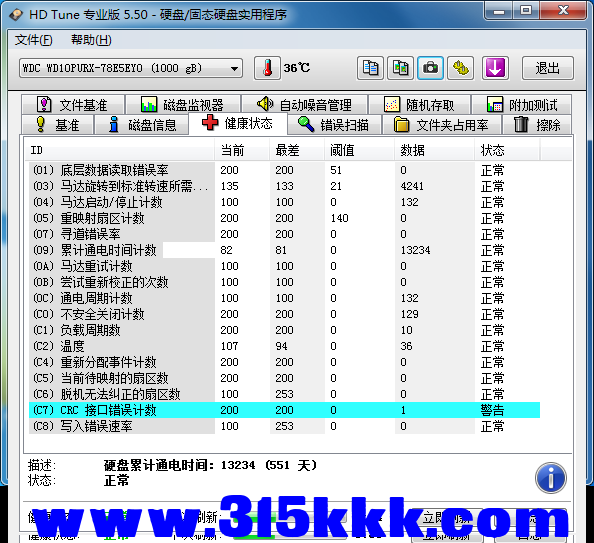Switch to the 文件夹占用率 tab

(442, 125)
